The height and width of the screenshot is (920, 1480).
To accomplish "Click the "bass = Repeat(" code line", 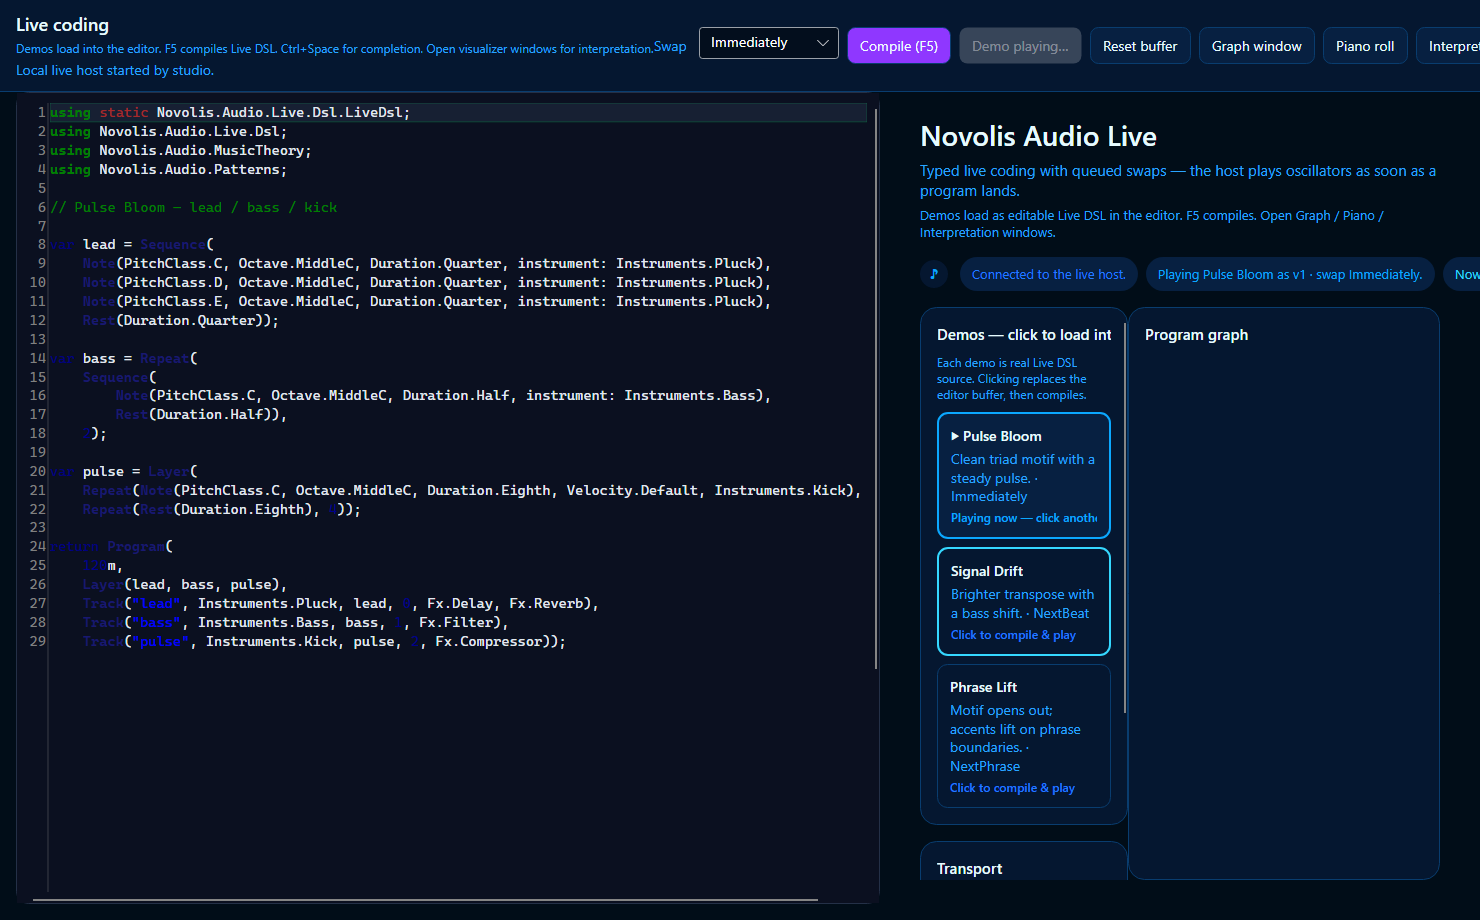I will [x=124, y=359].
